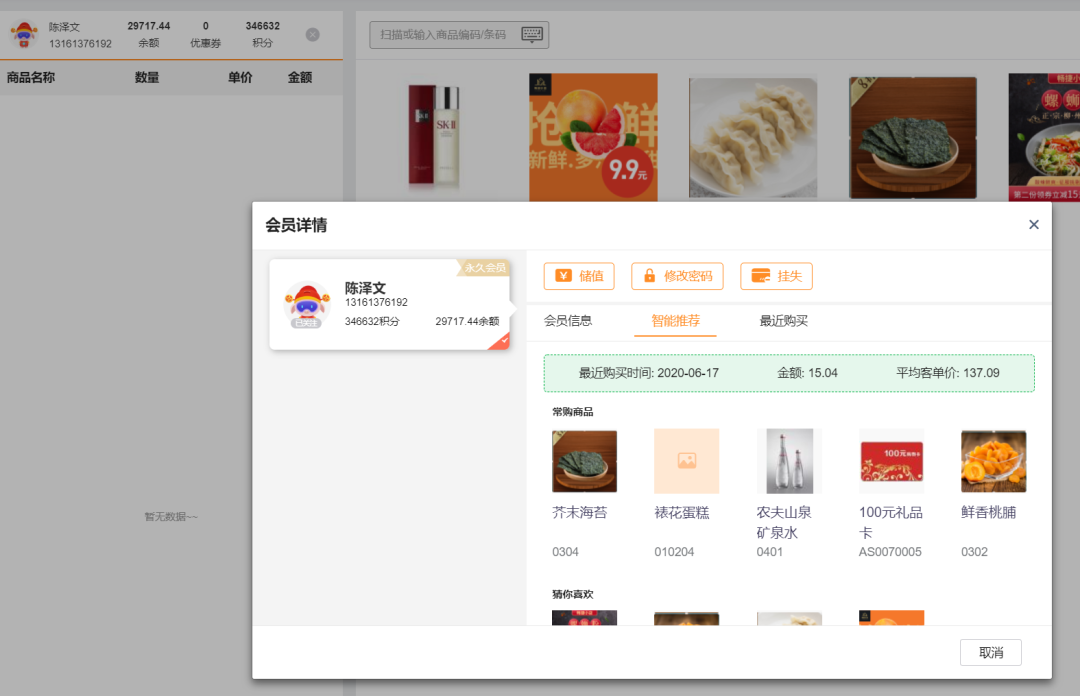Switch to the 最近购买 tab
Image resolution: width=1080 pixels, height=696 pixels.
[783, 320]
